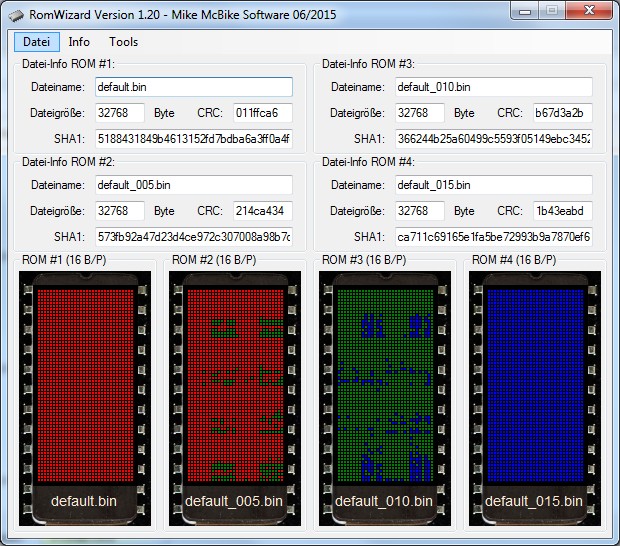Screen dimensions: 620x546
Task: Click the ROM #4 SHA1 hash field
Action: (x=493, y=237)
